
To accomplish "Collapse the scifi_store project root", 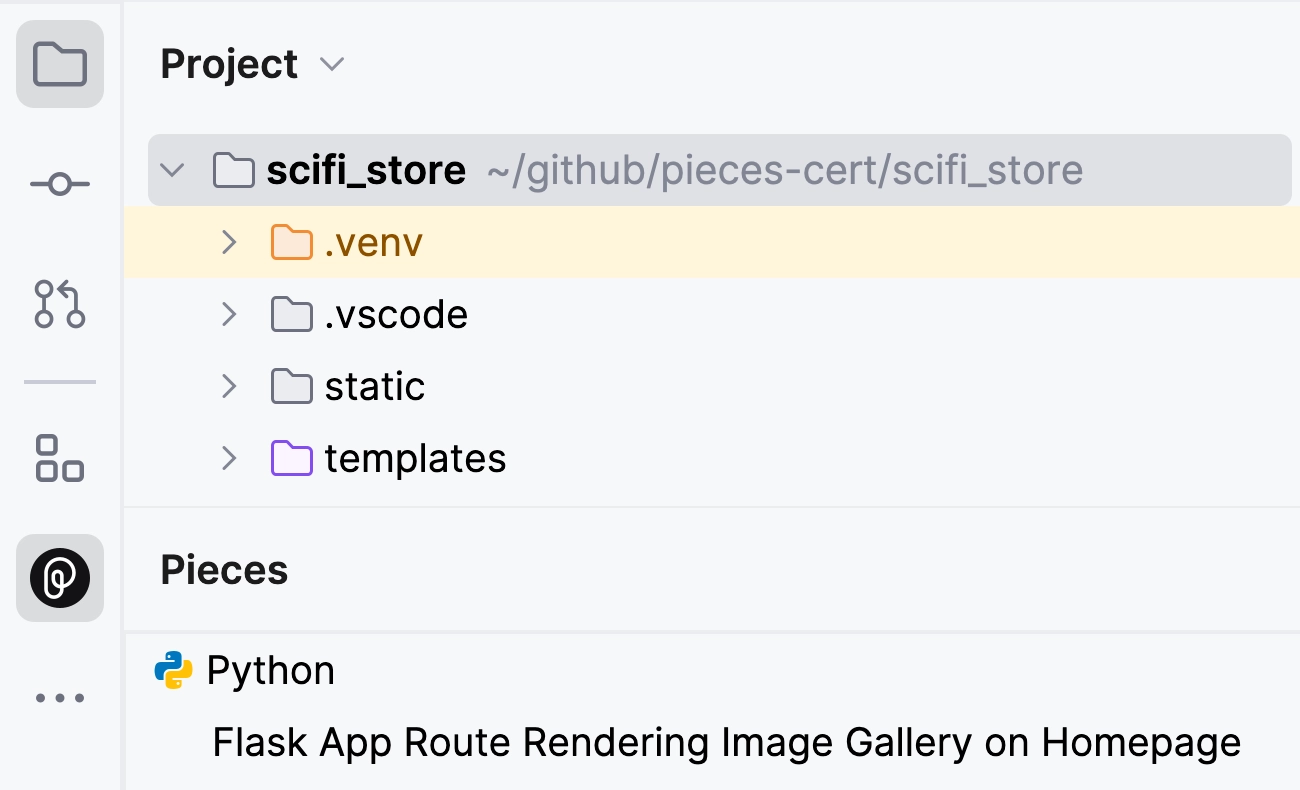I will pyautogui.click(x=172, y=170).
